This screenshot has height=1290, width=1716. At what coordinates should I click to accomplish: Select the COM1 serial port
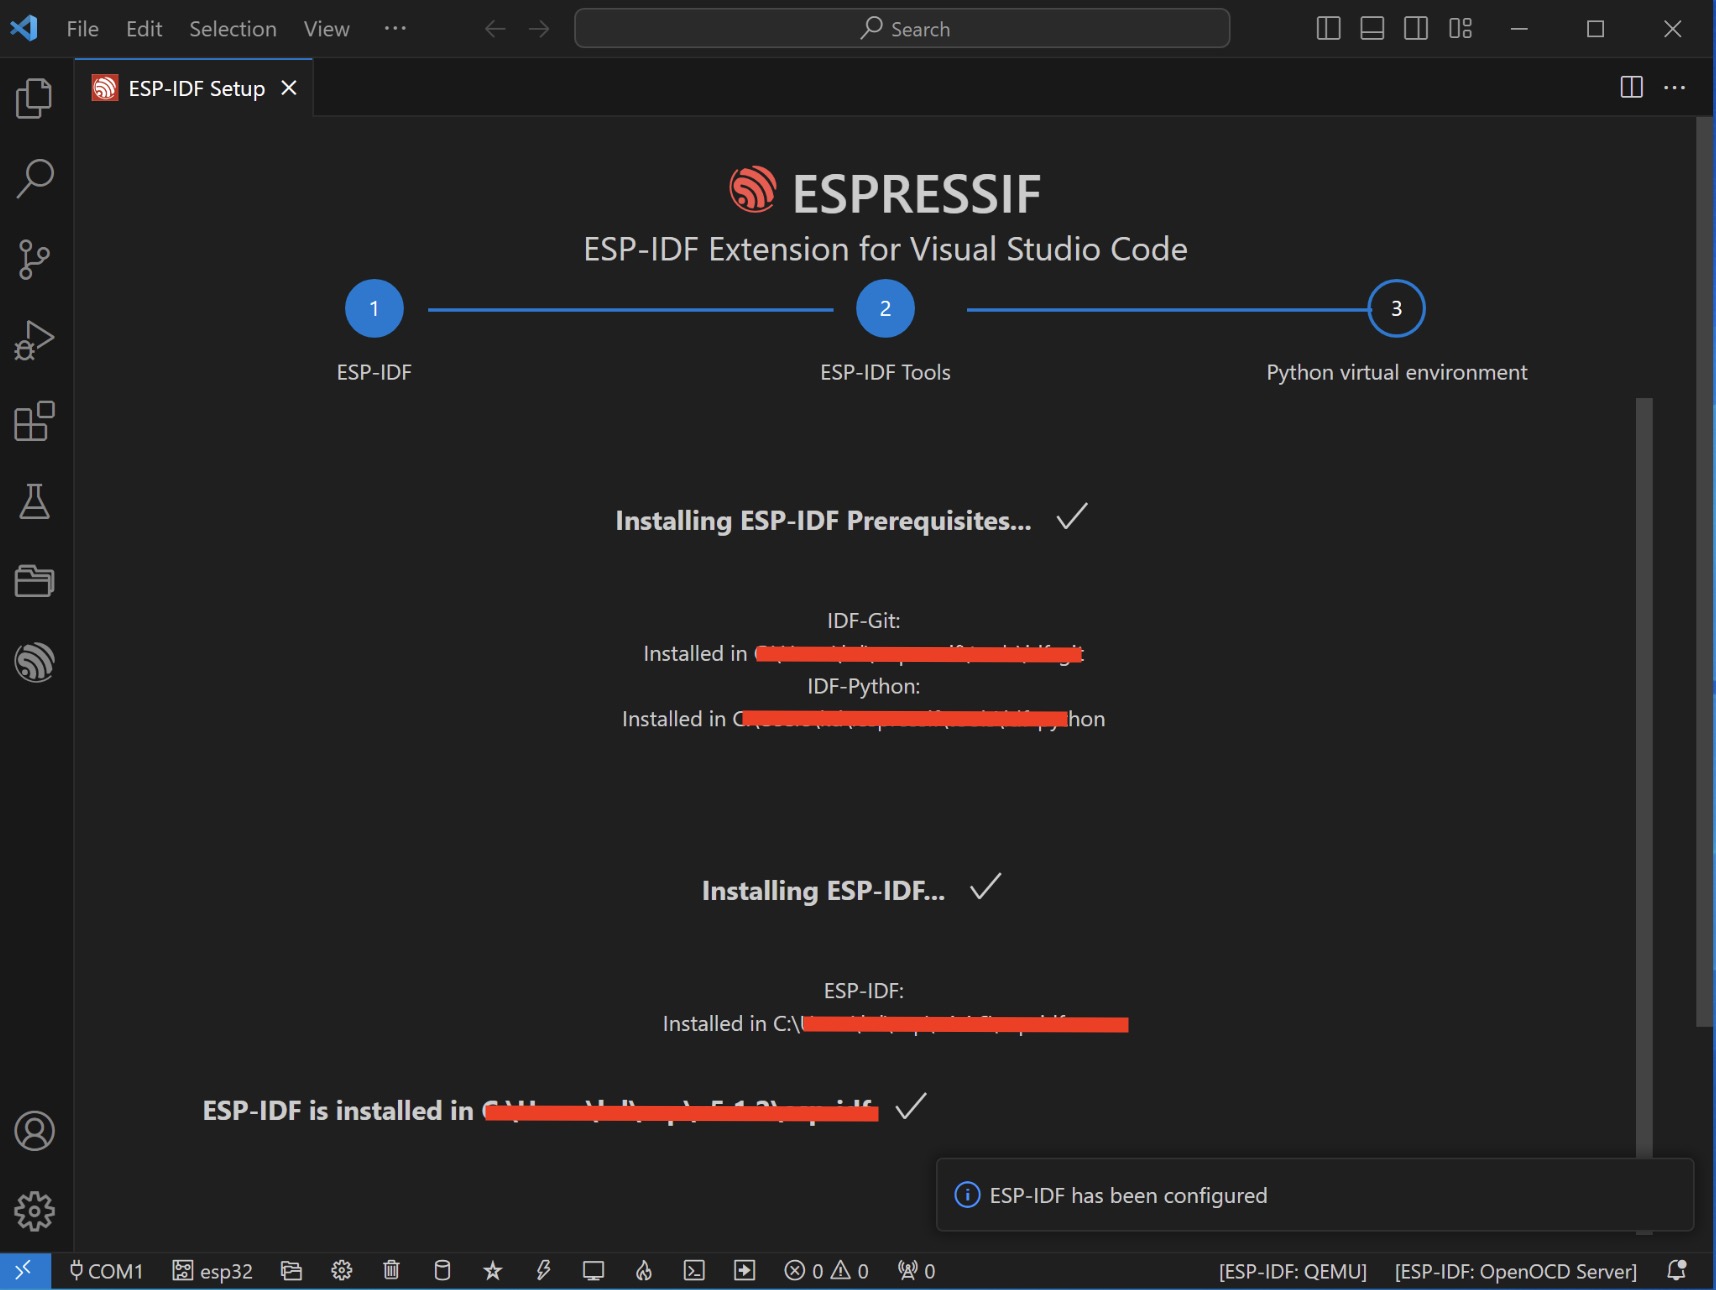tap(106, 1271)
